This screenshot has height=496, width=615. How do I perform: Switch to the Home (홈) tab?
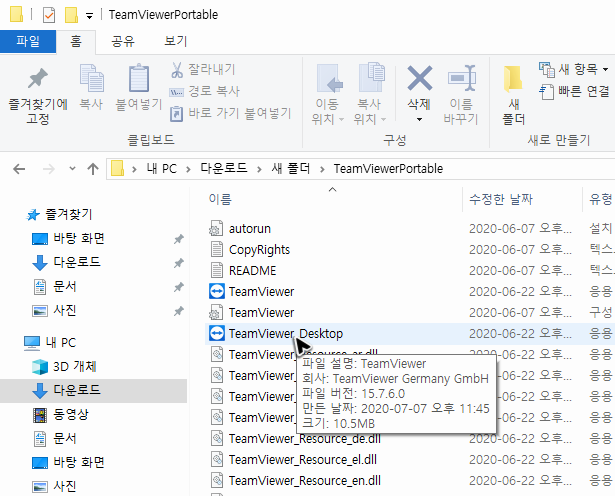point(76,42)
